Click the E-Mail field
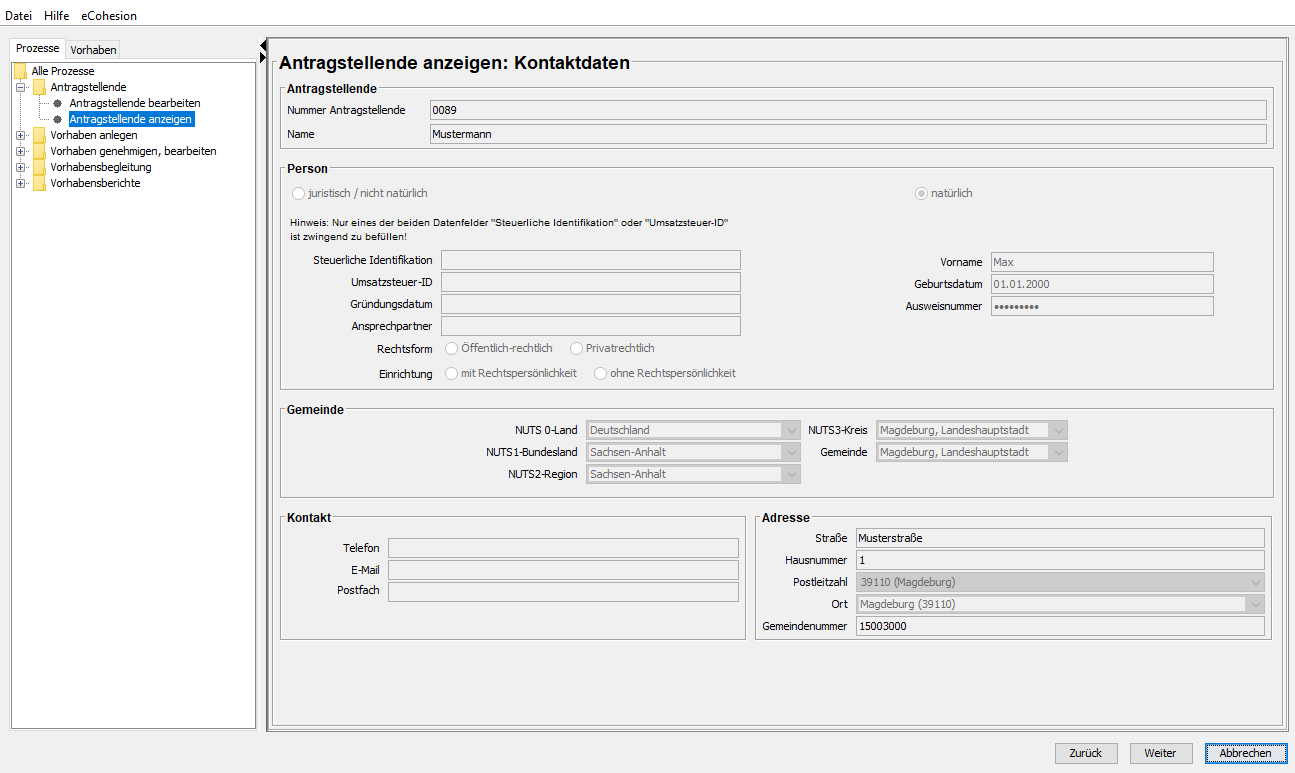The height and width of the screenshot is (773, 1295). [563, 570]
